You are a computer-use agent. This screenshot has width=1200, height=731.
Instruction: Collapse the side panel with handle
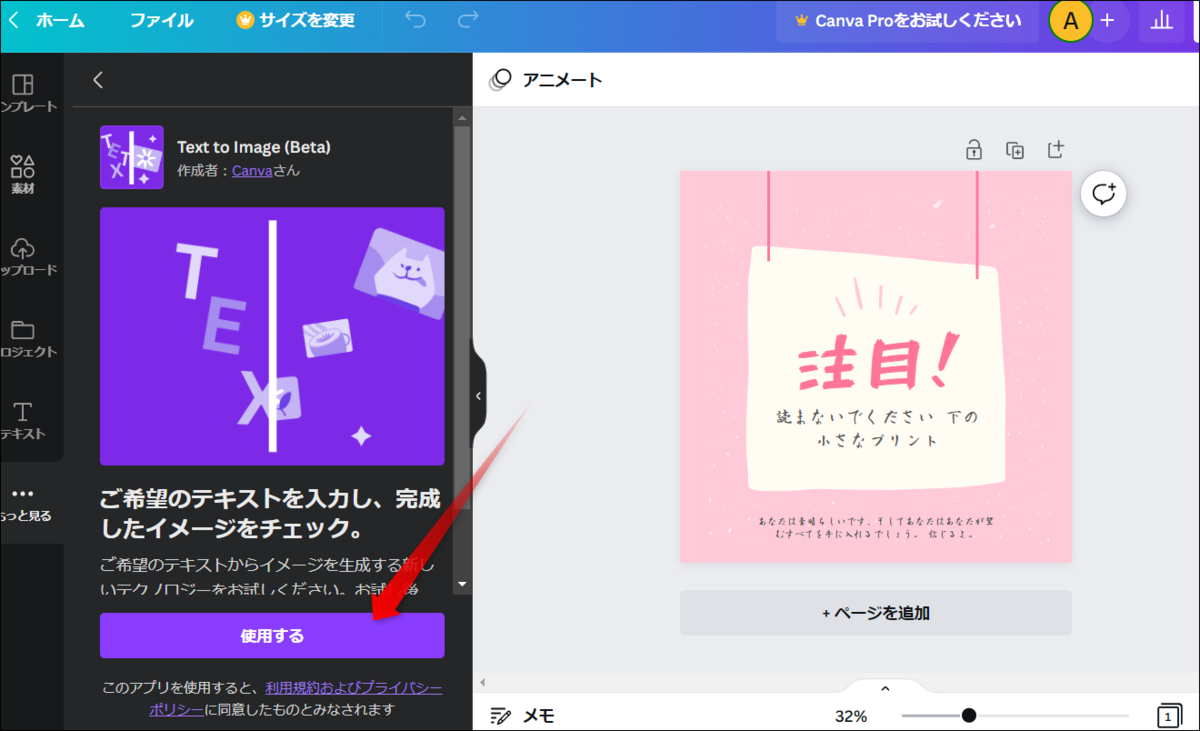478,396
